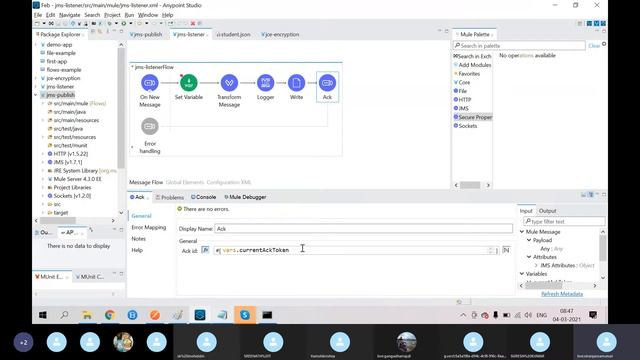The height and width of the screenshot is (360, 640).
Task: Open the Run menu
Action: (x=129, y=15)
